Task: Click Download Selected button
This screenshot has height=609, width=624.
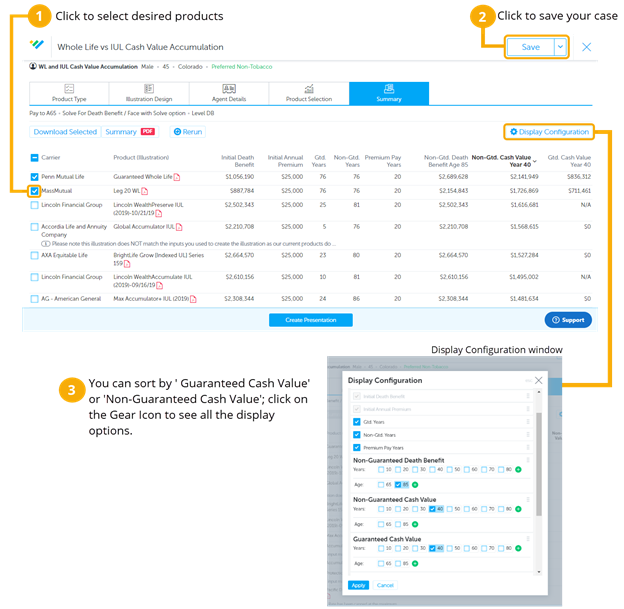Action: (x=65, y=132)
